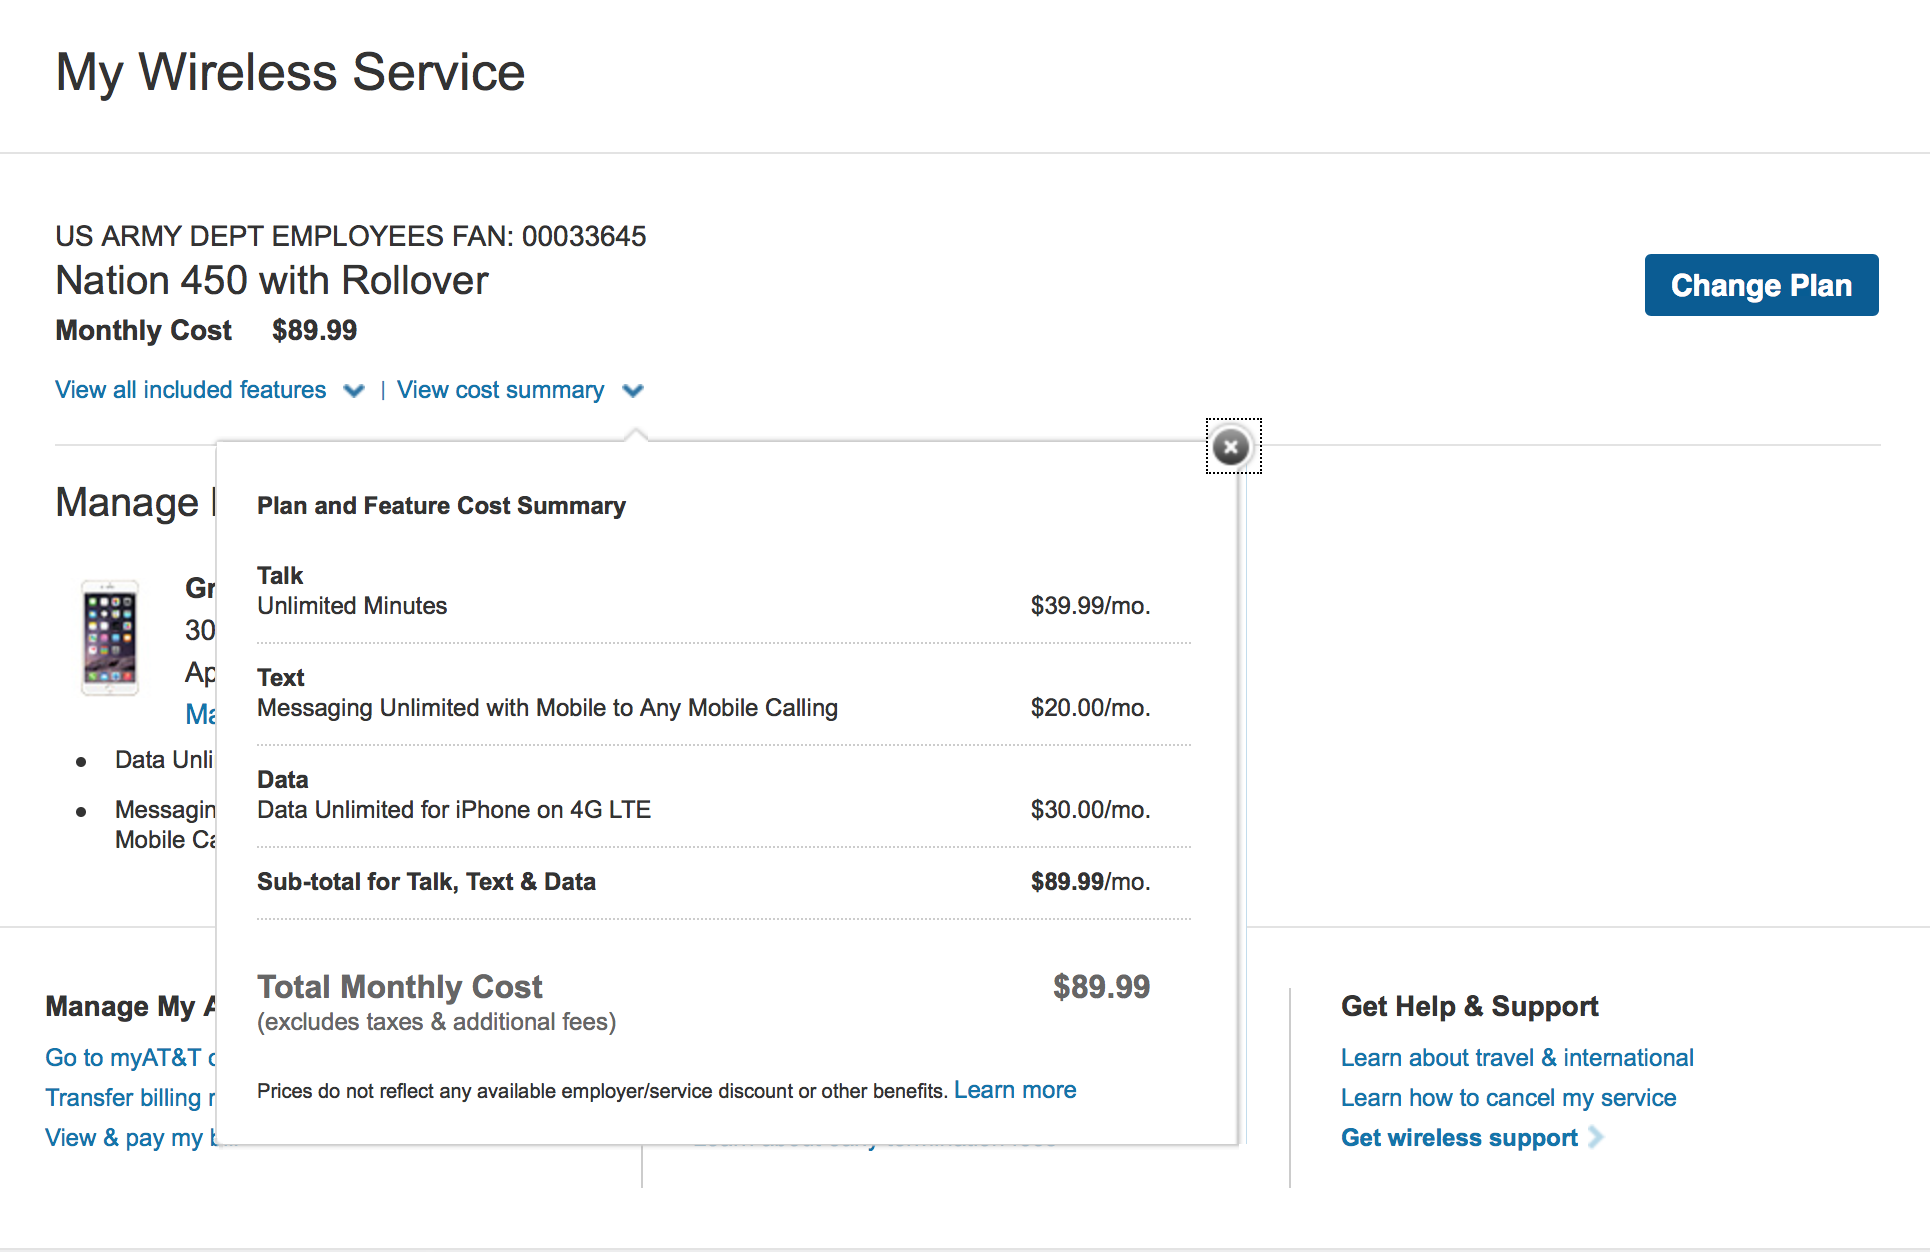Open Learn about travel & international
Image resolution: width=1930 pixels, height=1252 pixels.
(1516, 1058)
